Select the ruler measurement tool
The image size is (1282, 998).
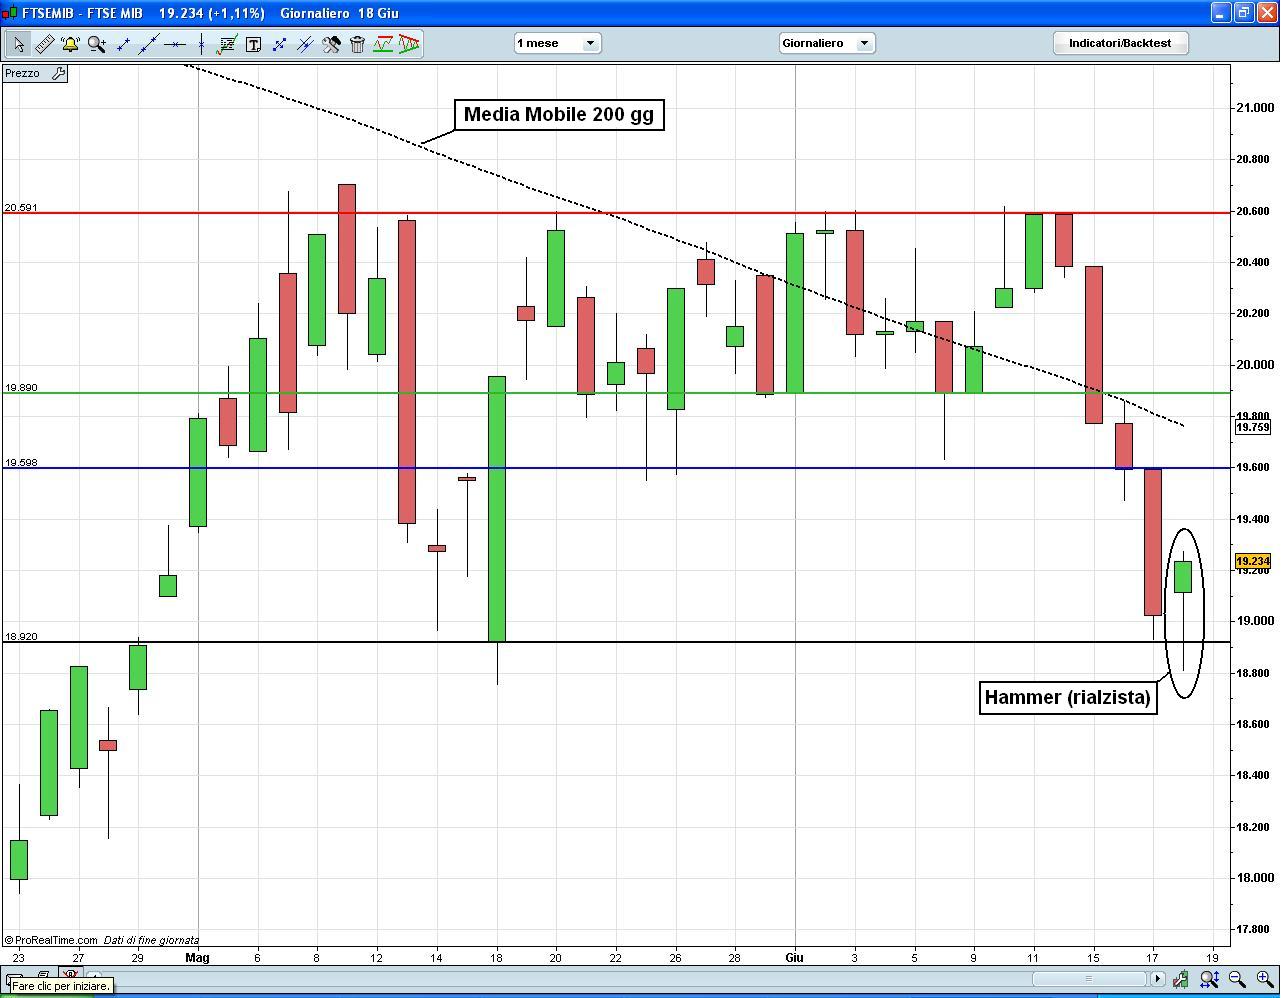(x=44, y=44)
